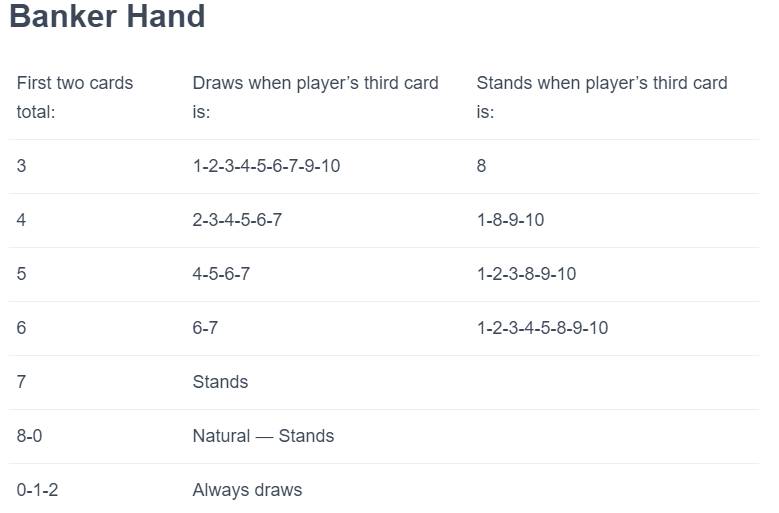Viewport: 779px width, 513px height.
Task: Click draw values 2-3-4-5-6-7
Action: pos(237,220)
